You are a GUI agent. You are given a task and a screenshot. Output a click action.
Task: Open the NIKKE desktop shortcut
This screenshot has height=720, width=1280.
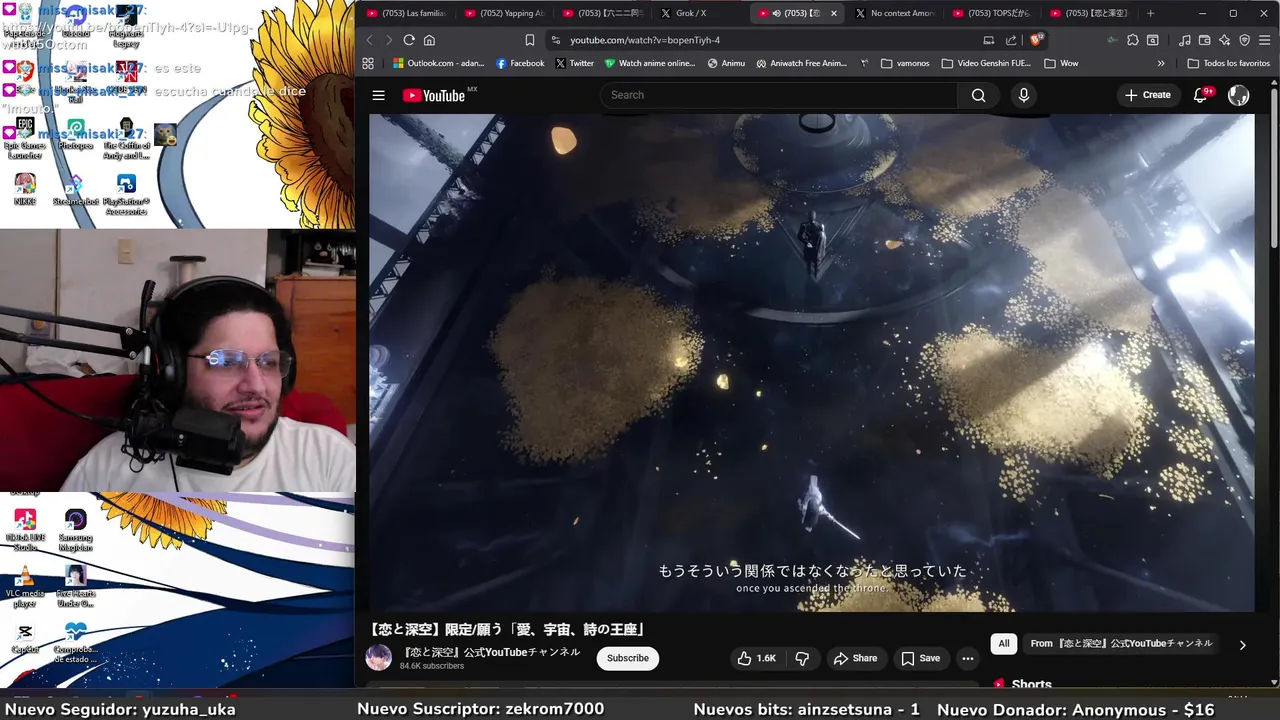point(25,190)
